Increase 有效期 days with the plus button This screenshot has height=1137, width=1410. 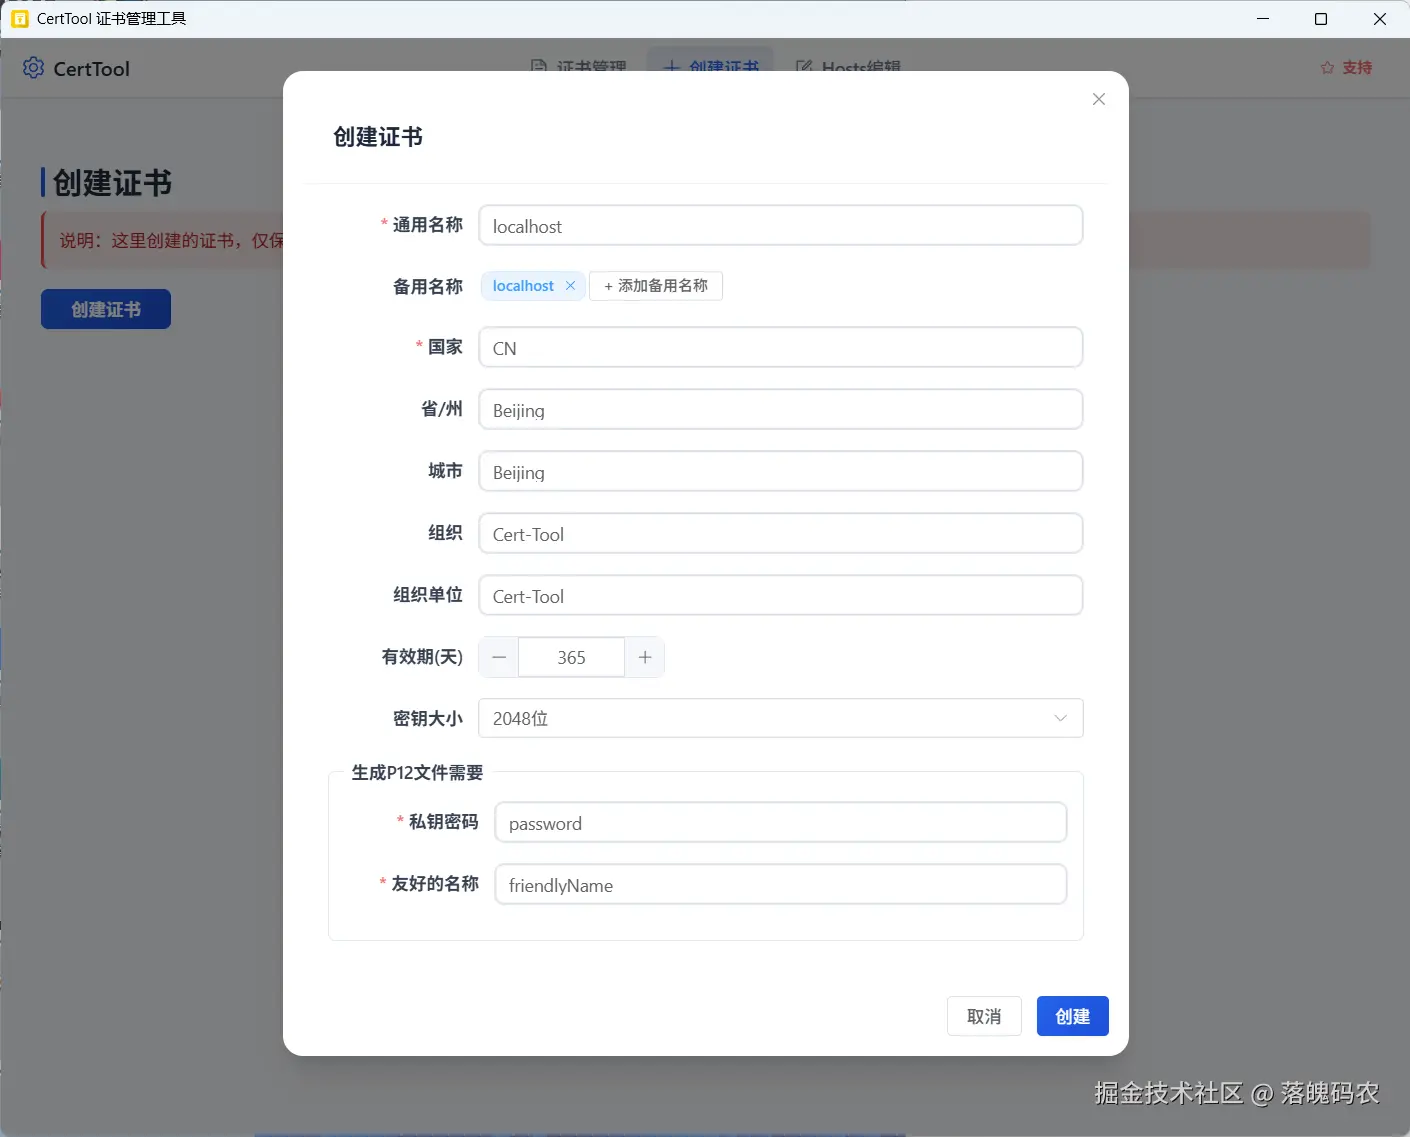[645, 657]
